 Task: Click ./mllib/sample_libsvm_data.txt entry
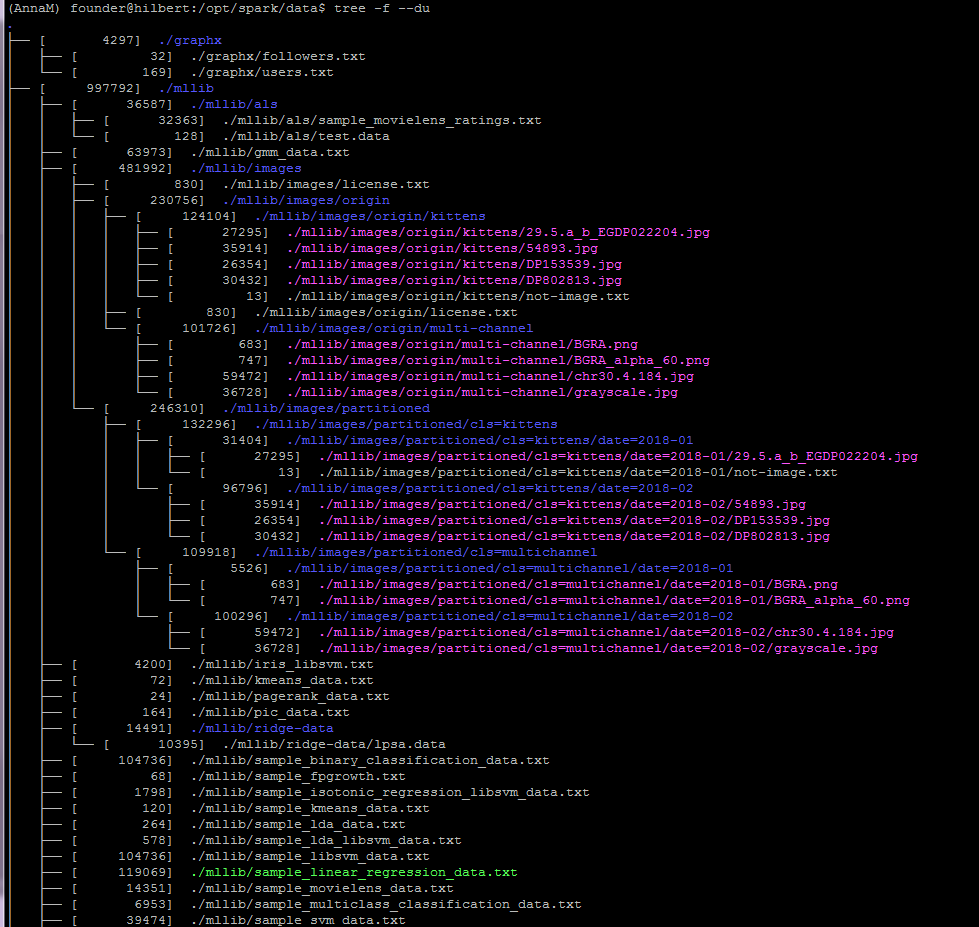pos(310,856)
